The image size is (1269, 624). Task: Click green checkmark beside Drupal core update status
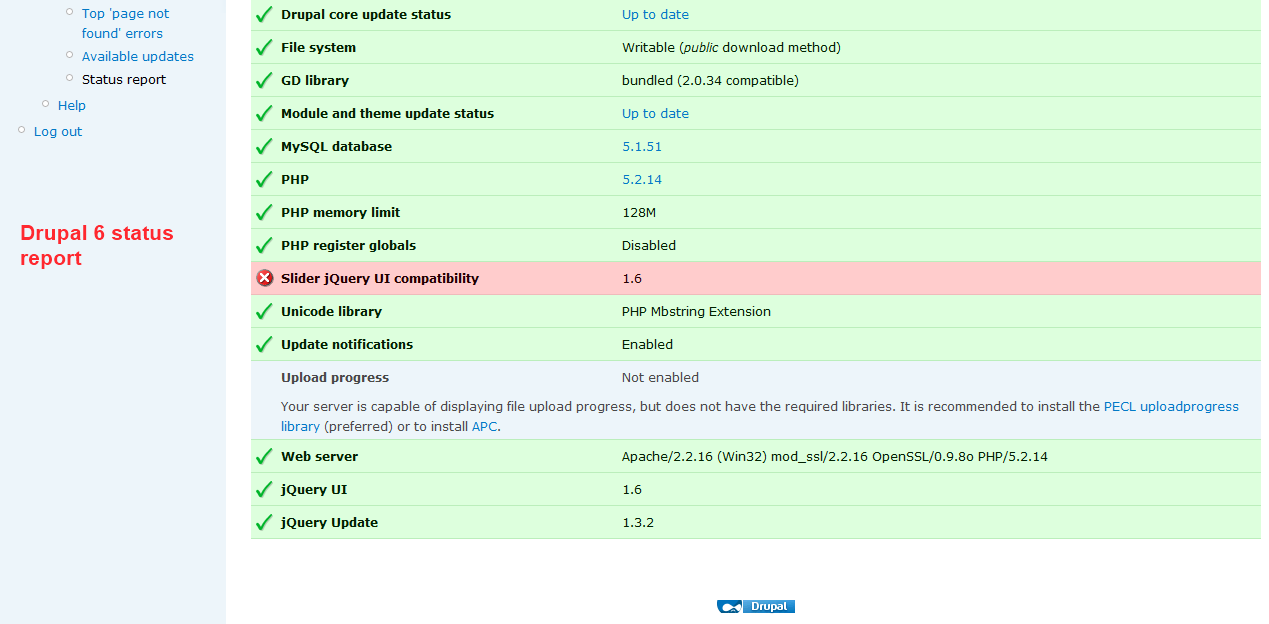(x=264, y=15)
